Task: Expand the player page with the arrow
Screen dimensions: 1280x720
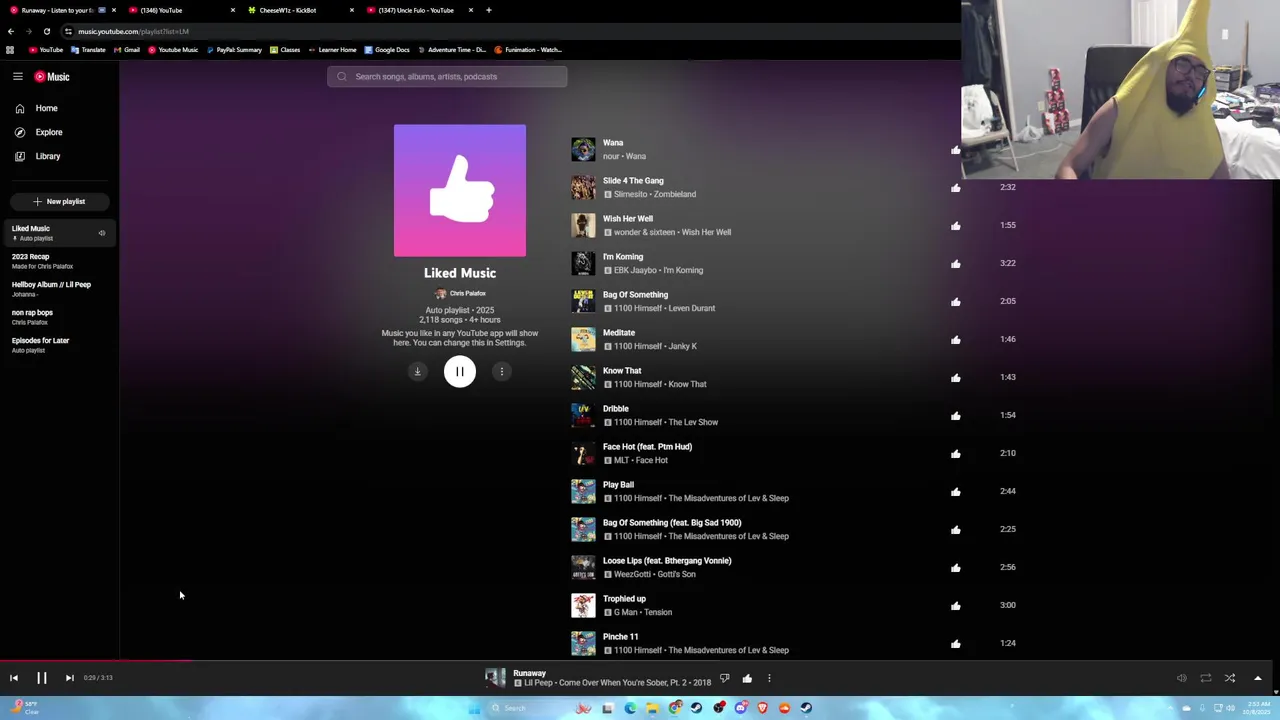Action: (1258, 678)
